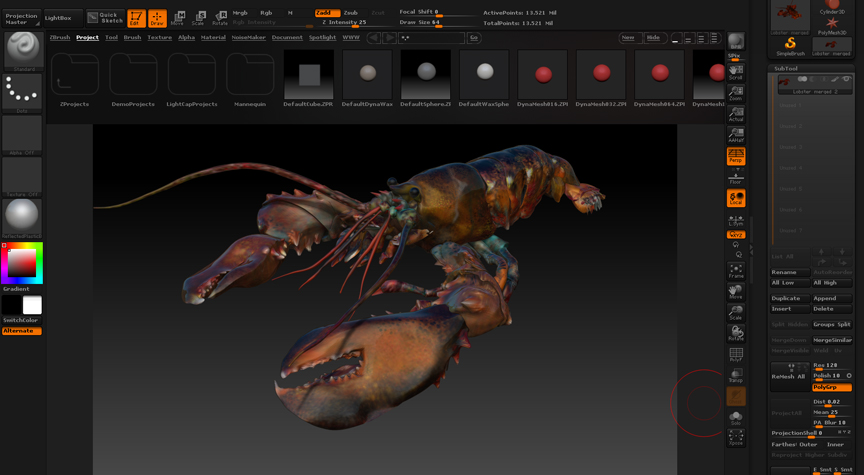Viewport: 864px width, 475px height.
Task: Click the Frame mesh icon
Action: point(736,271)
